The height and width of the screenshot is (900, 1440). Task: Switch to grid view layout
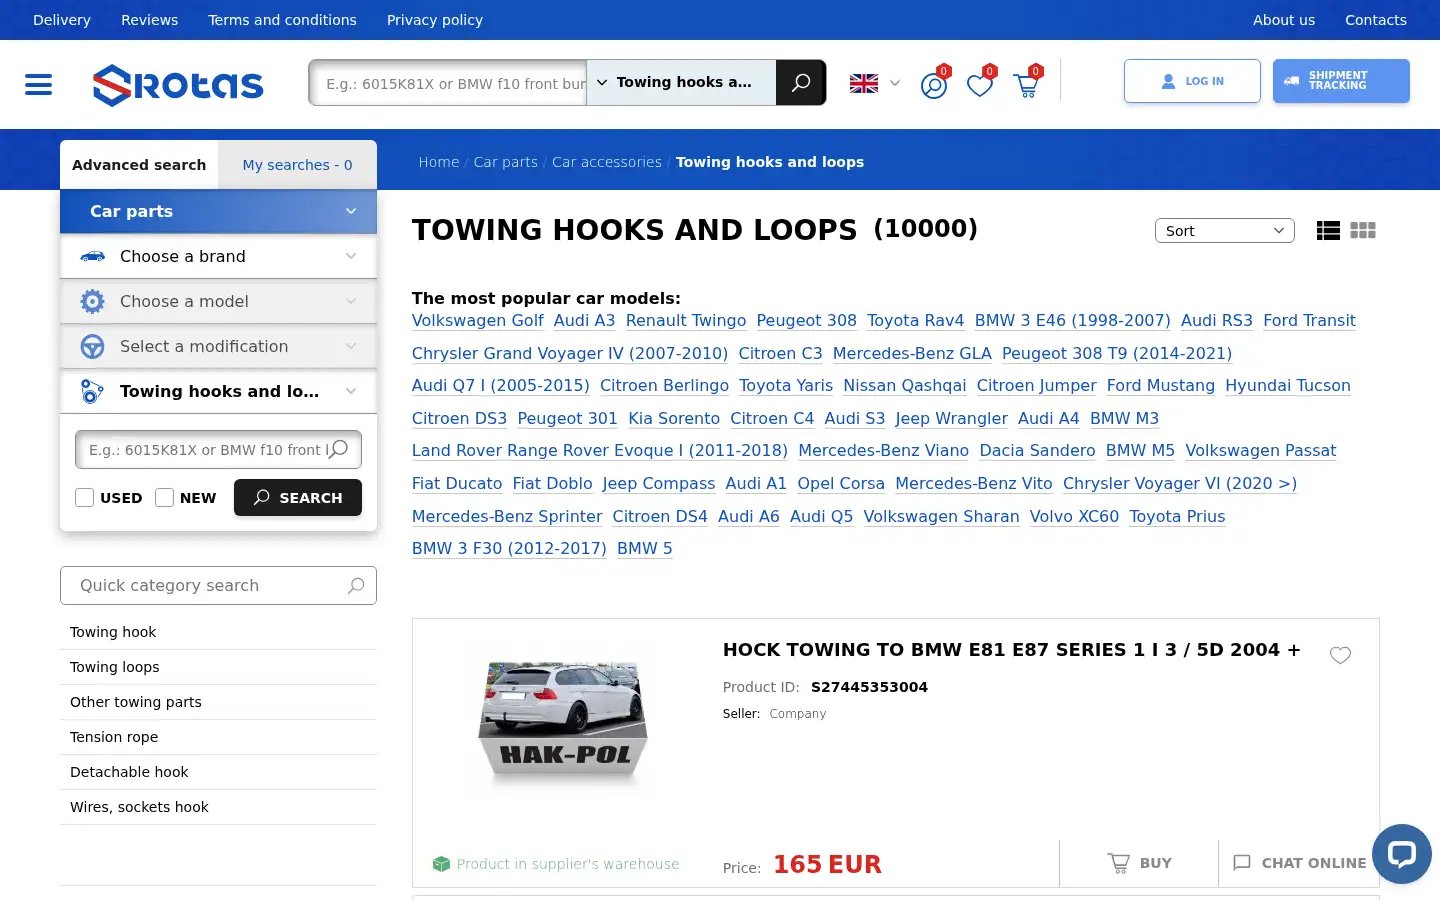pyautogui.click(x=1363, y=231)
